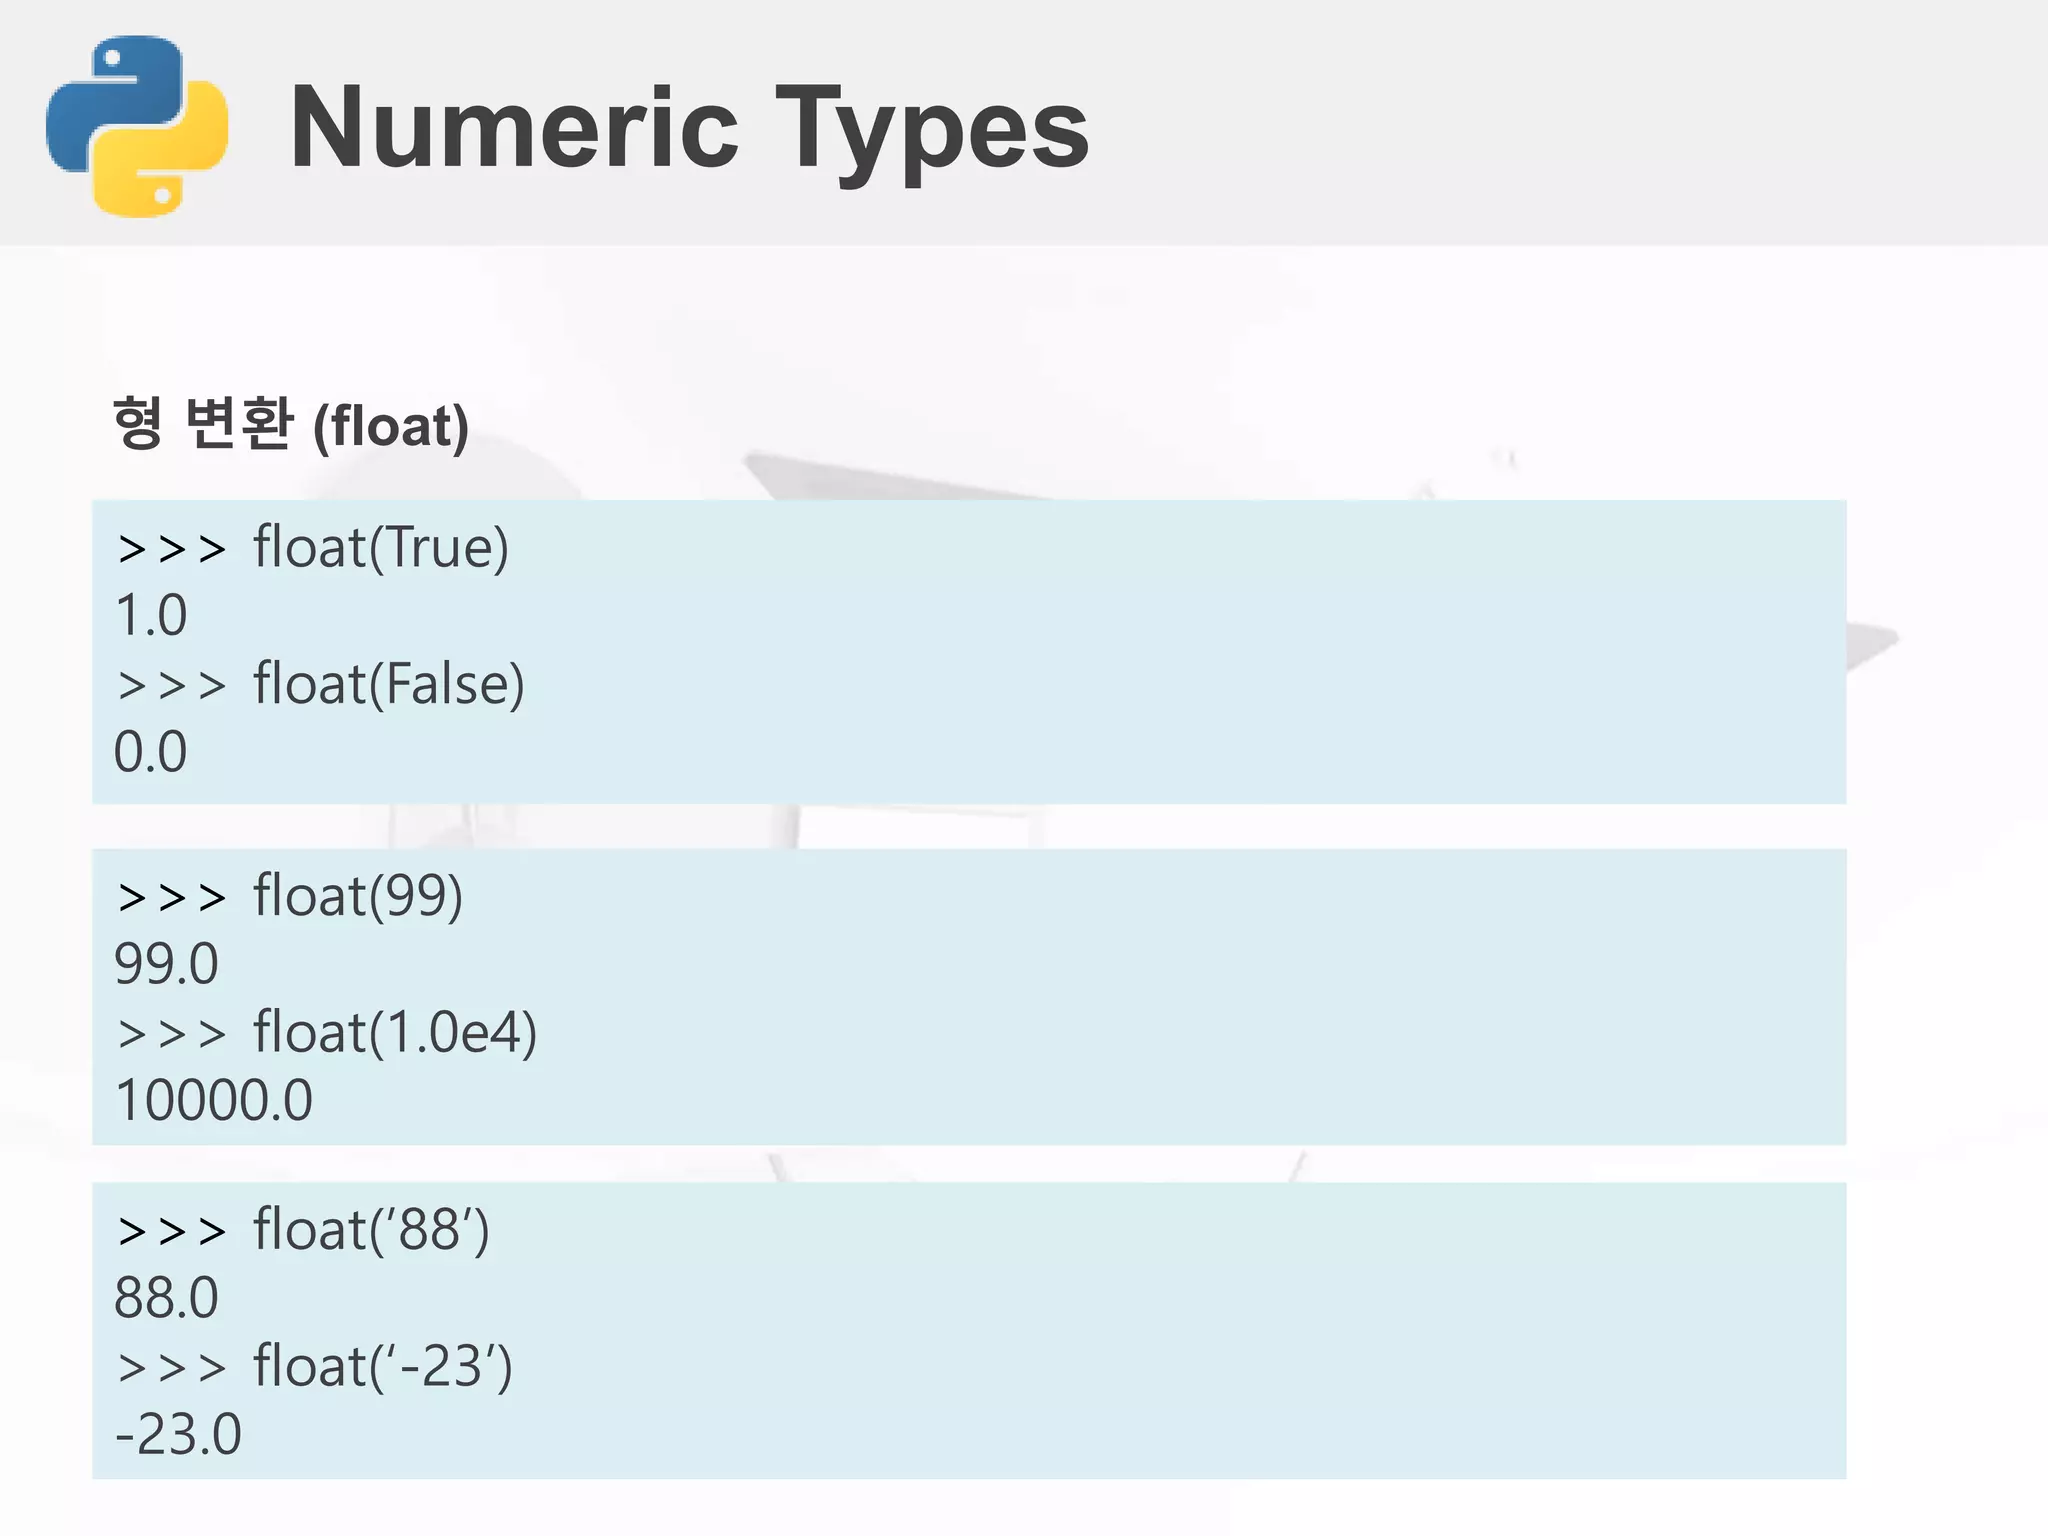
Task: Click the Python logo icon
Action: tap(137, 126)
